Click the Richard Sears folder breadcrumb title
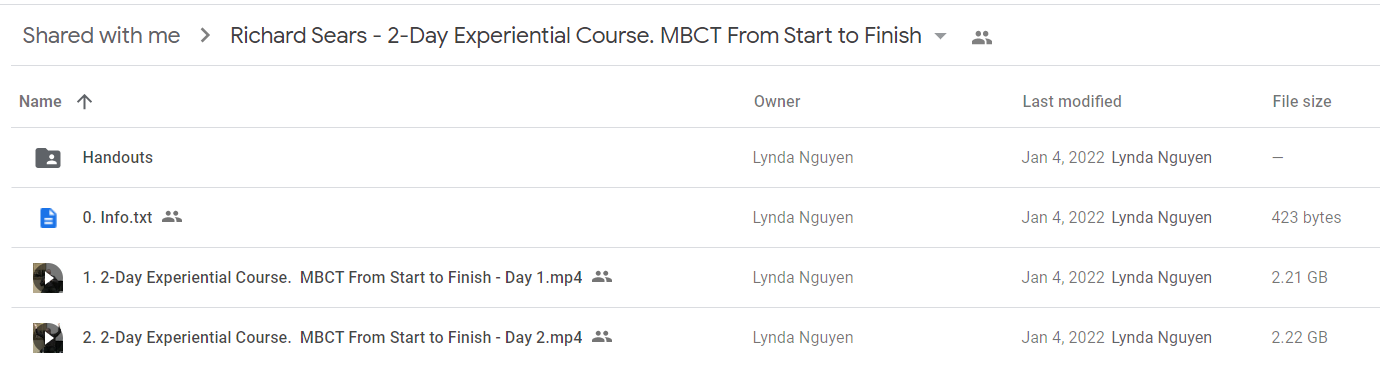Image resolution: width=1380 pixels, height=367 pixels. 576,36
